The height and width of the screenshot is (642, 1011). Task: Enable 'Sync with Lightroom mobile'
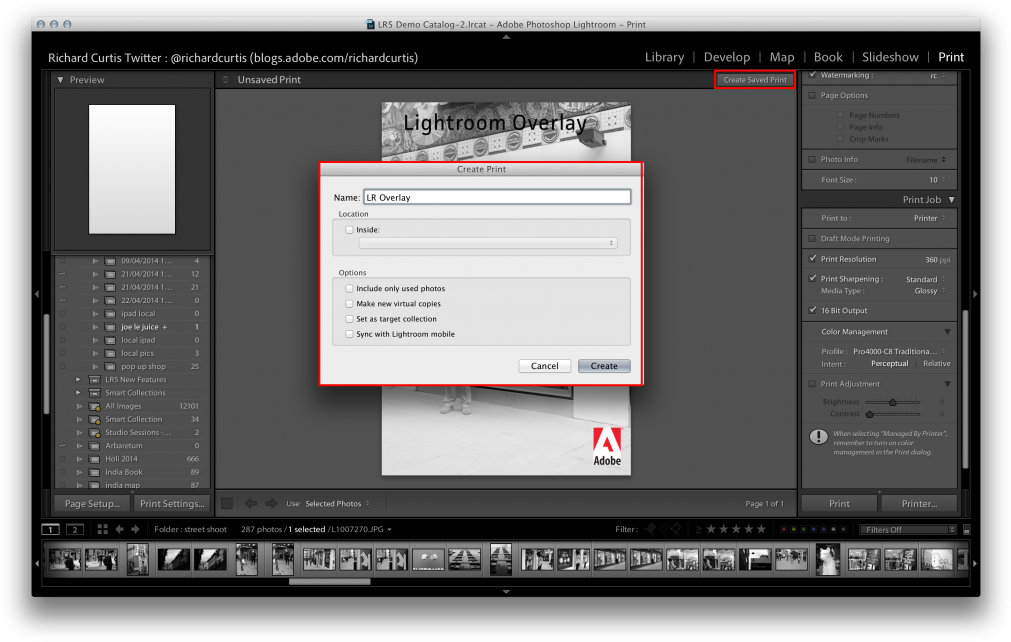click(x=349, y=334)
